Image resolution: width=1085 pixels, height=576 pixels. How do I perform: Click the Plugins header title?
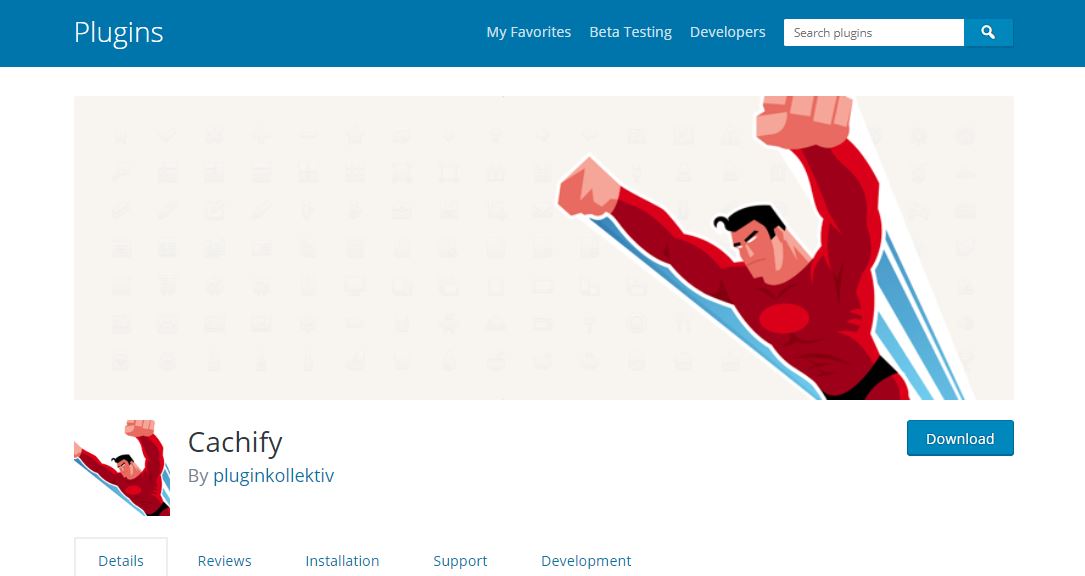click(x=118, y=33)
